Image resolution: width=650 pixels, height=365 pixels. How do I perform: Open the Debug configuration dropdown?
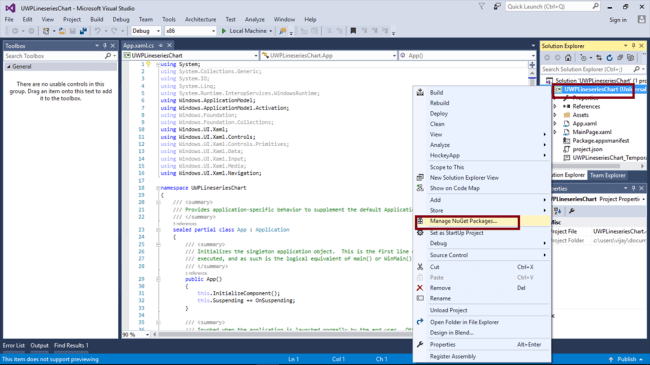pos(158,31)
